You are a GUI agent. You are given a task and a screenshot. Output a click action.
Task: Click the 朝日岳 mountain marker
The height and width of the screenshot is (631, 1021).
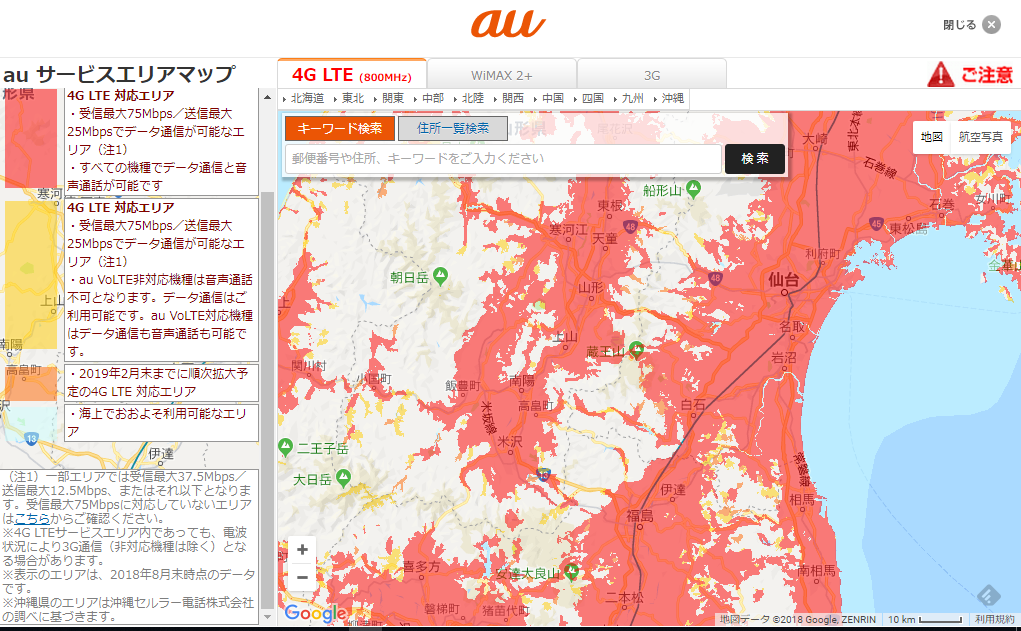440,276
